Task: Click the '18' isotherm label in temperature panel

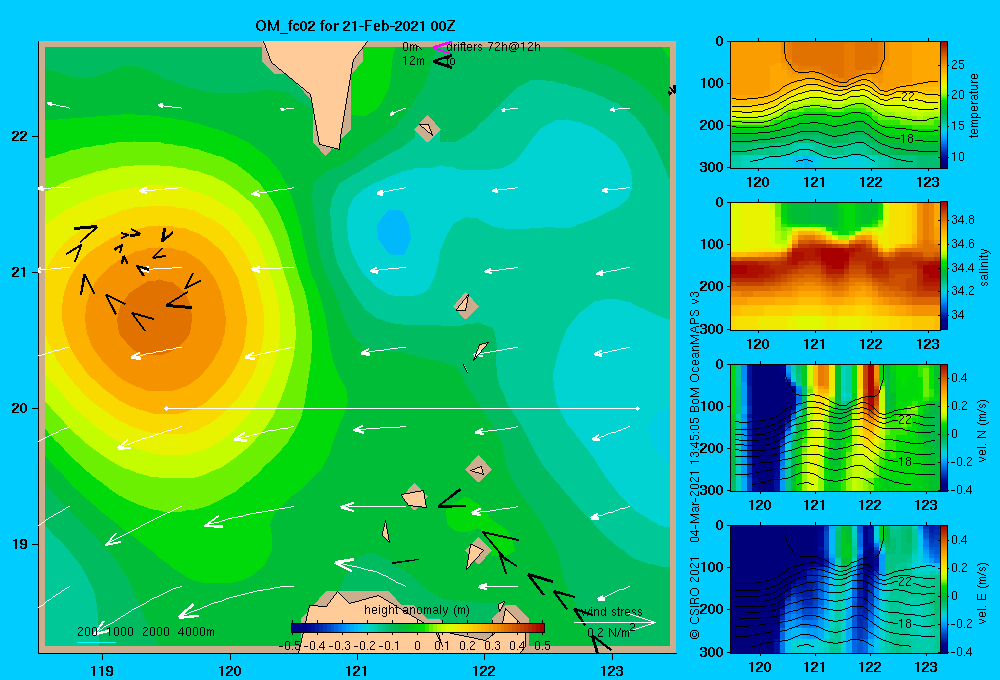Action: [x=906, y=138]
